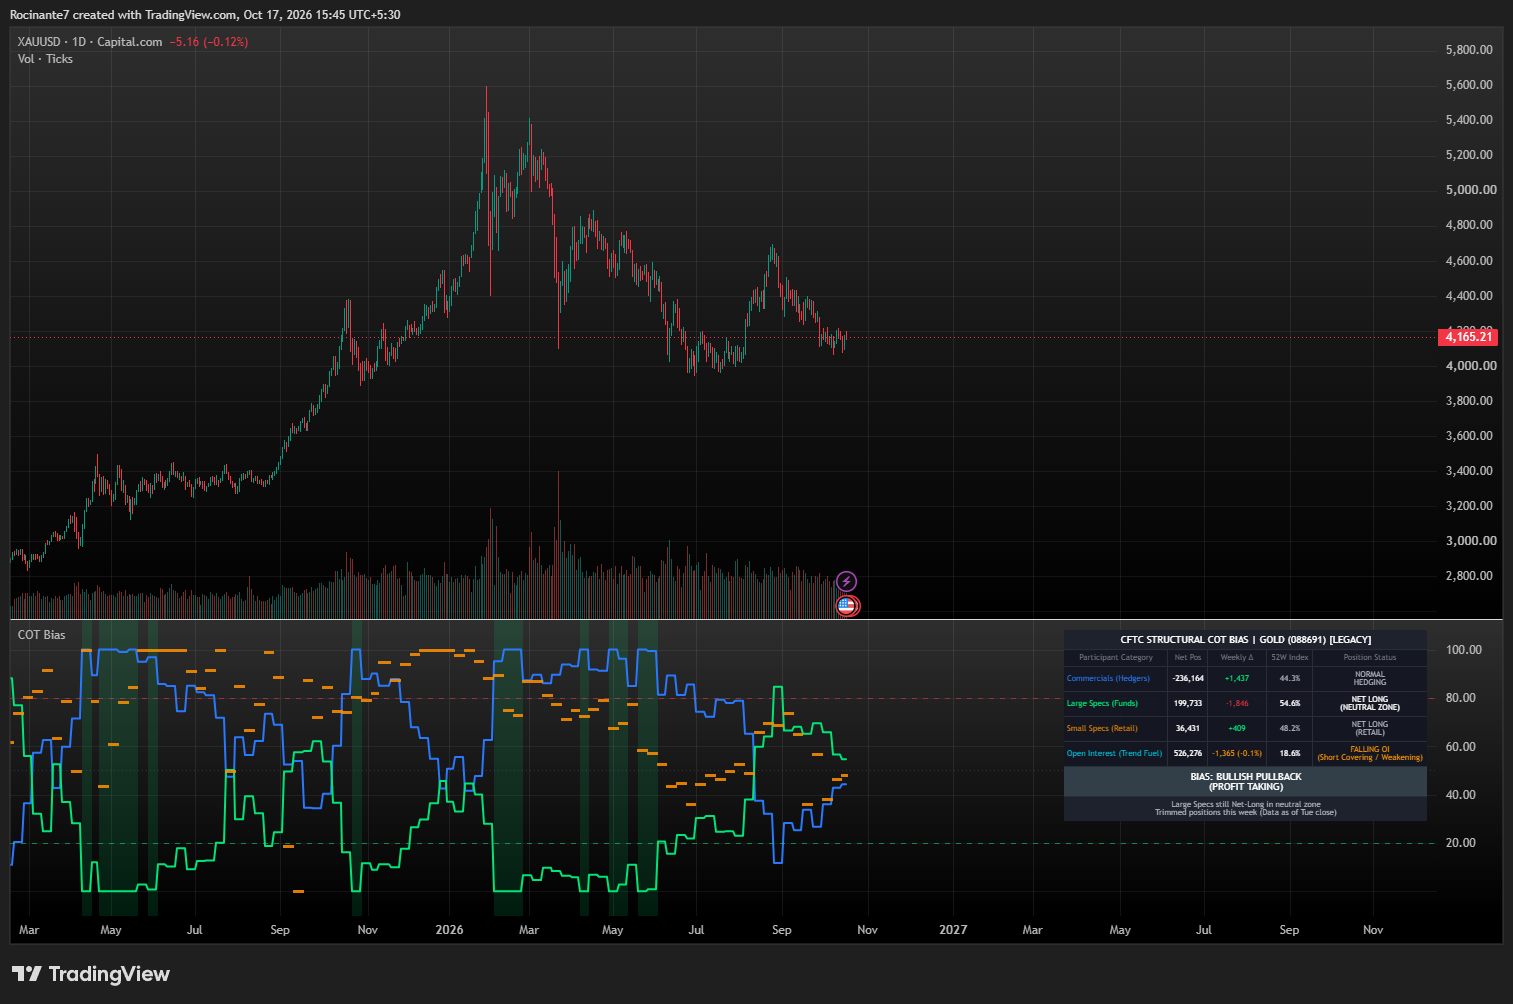The height and width of the screenshot is (1004, 1513).
Task: Click the 20.00 COT Bias axis label
Action: tap(1461, 843)
